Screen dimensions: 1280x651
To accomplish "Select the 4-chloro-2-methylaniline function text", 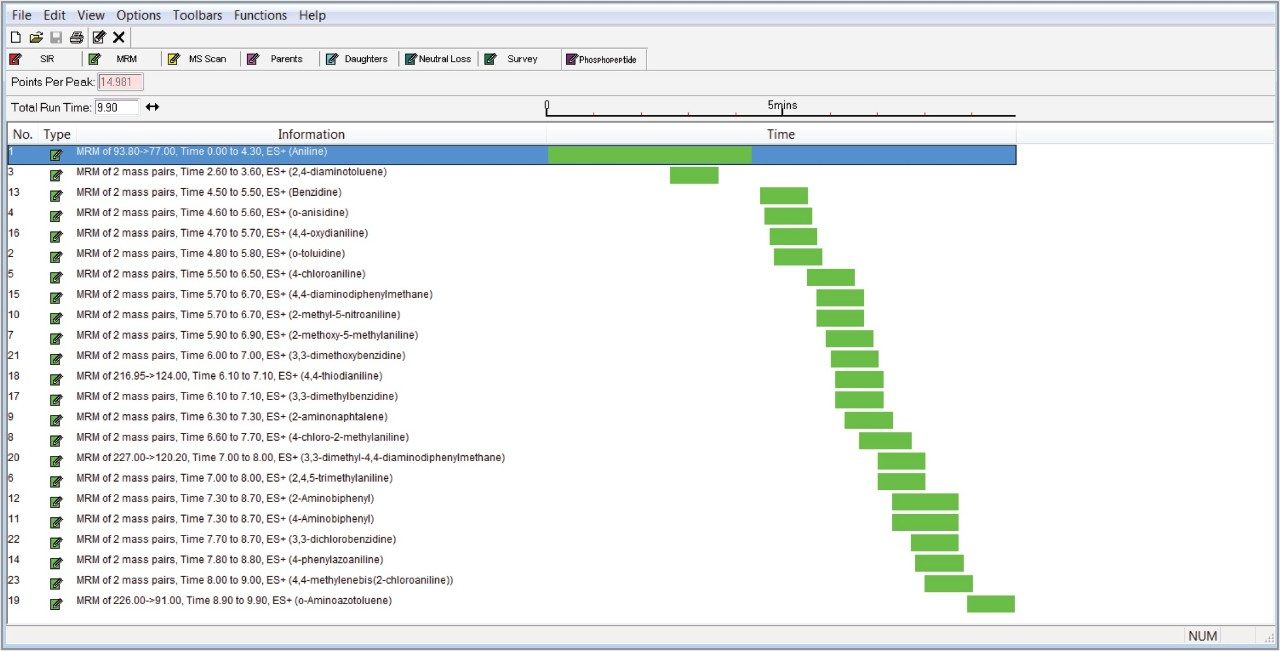I will [242, 437].
